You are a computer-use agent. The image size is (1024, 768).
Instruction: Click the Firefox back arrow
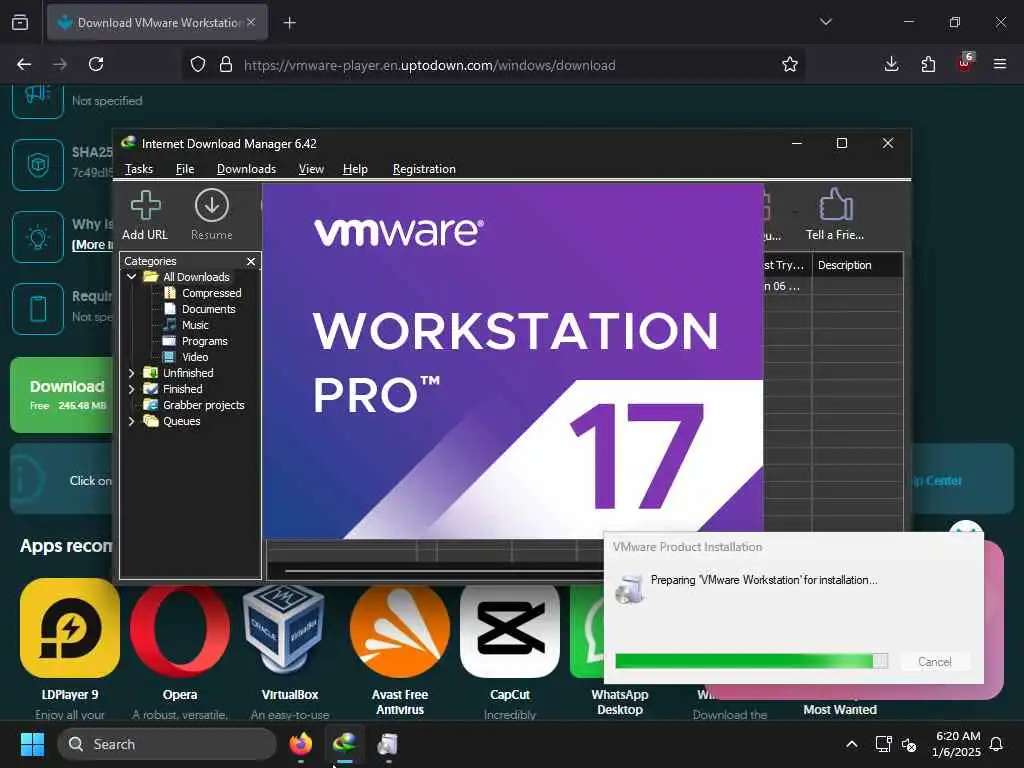pos(24,64)
